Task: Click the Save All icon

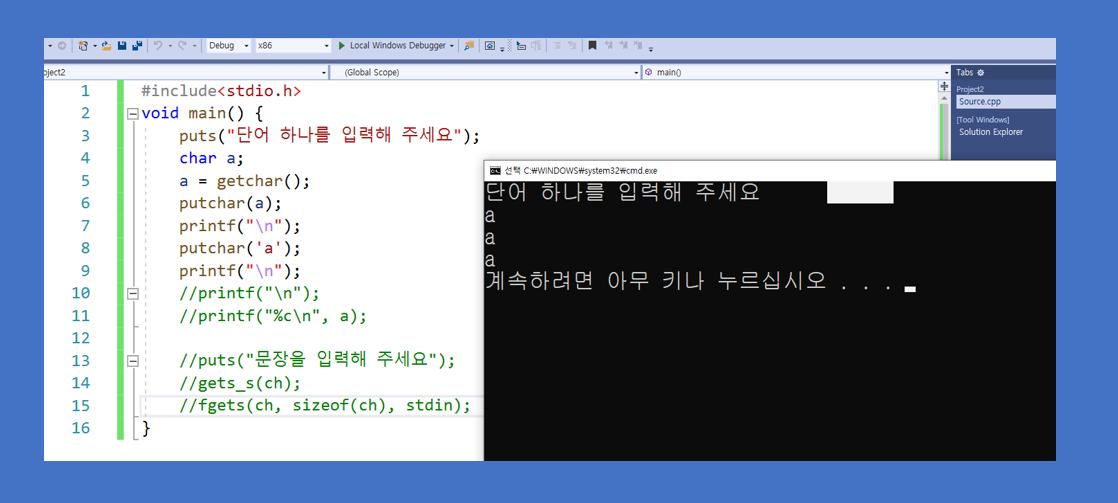Action: click(x=137, y=46)
